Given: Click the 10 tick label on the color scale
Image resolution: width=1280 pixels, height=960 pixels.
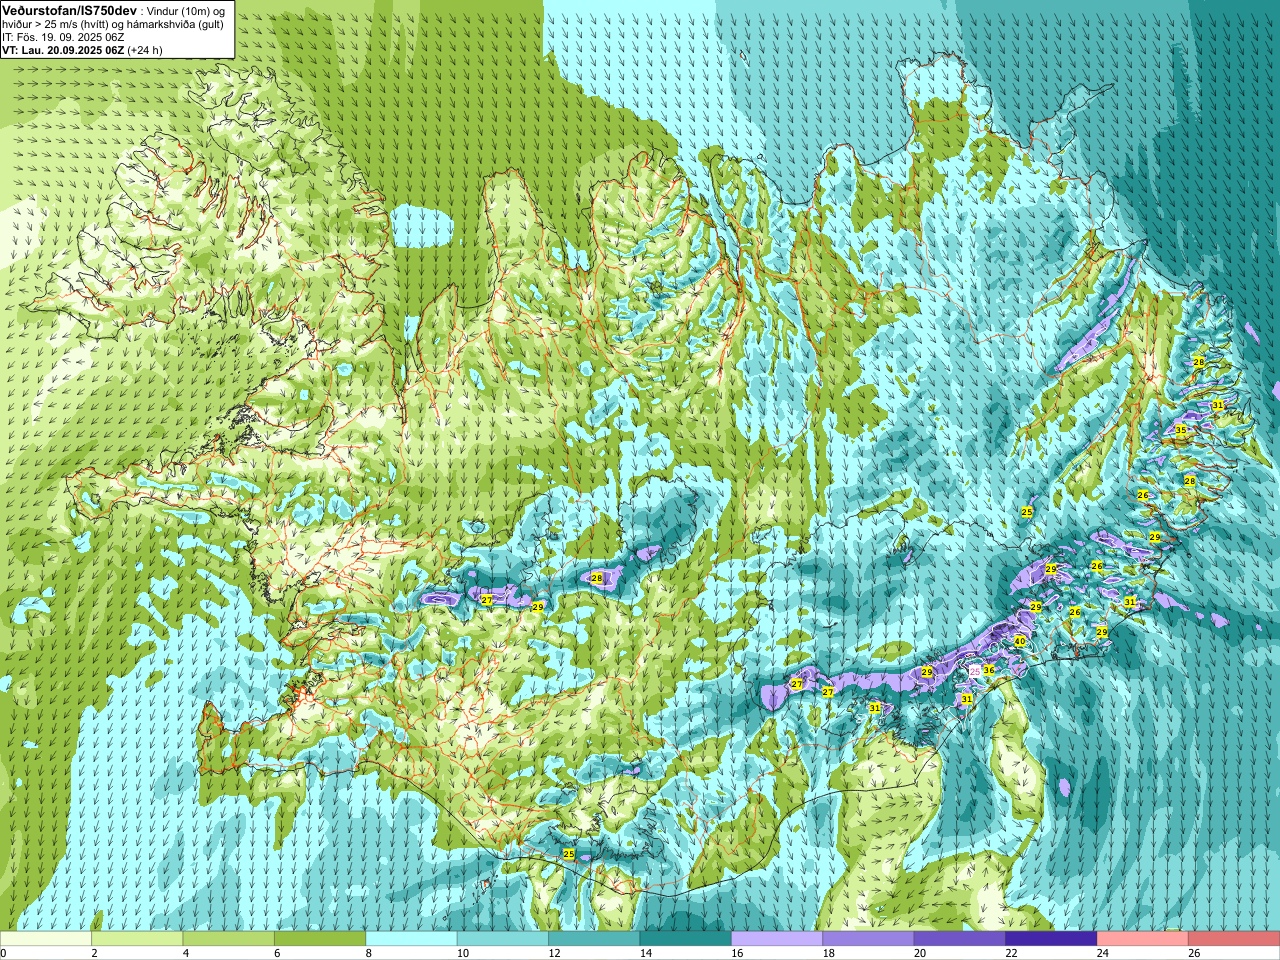Looking at the screenshot, I should coord(462,953).
